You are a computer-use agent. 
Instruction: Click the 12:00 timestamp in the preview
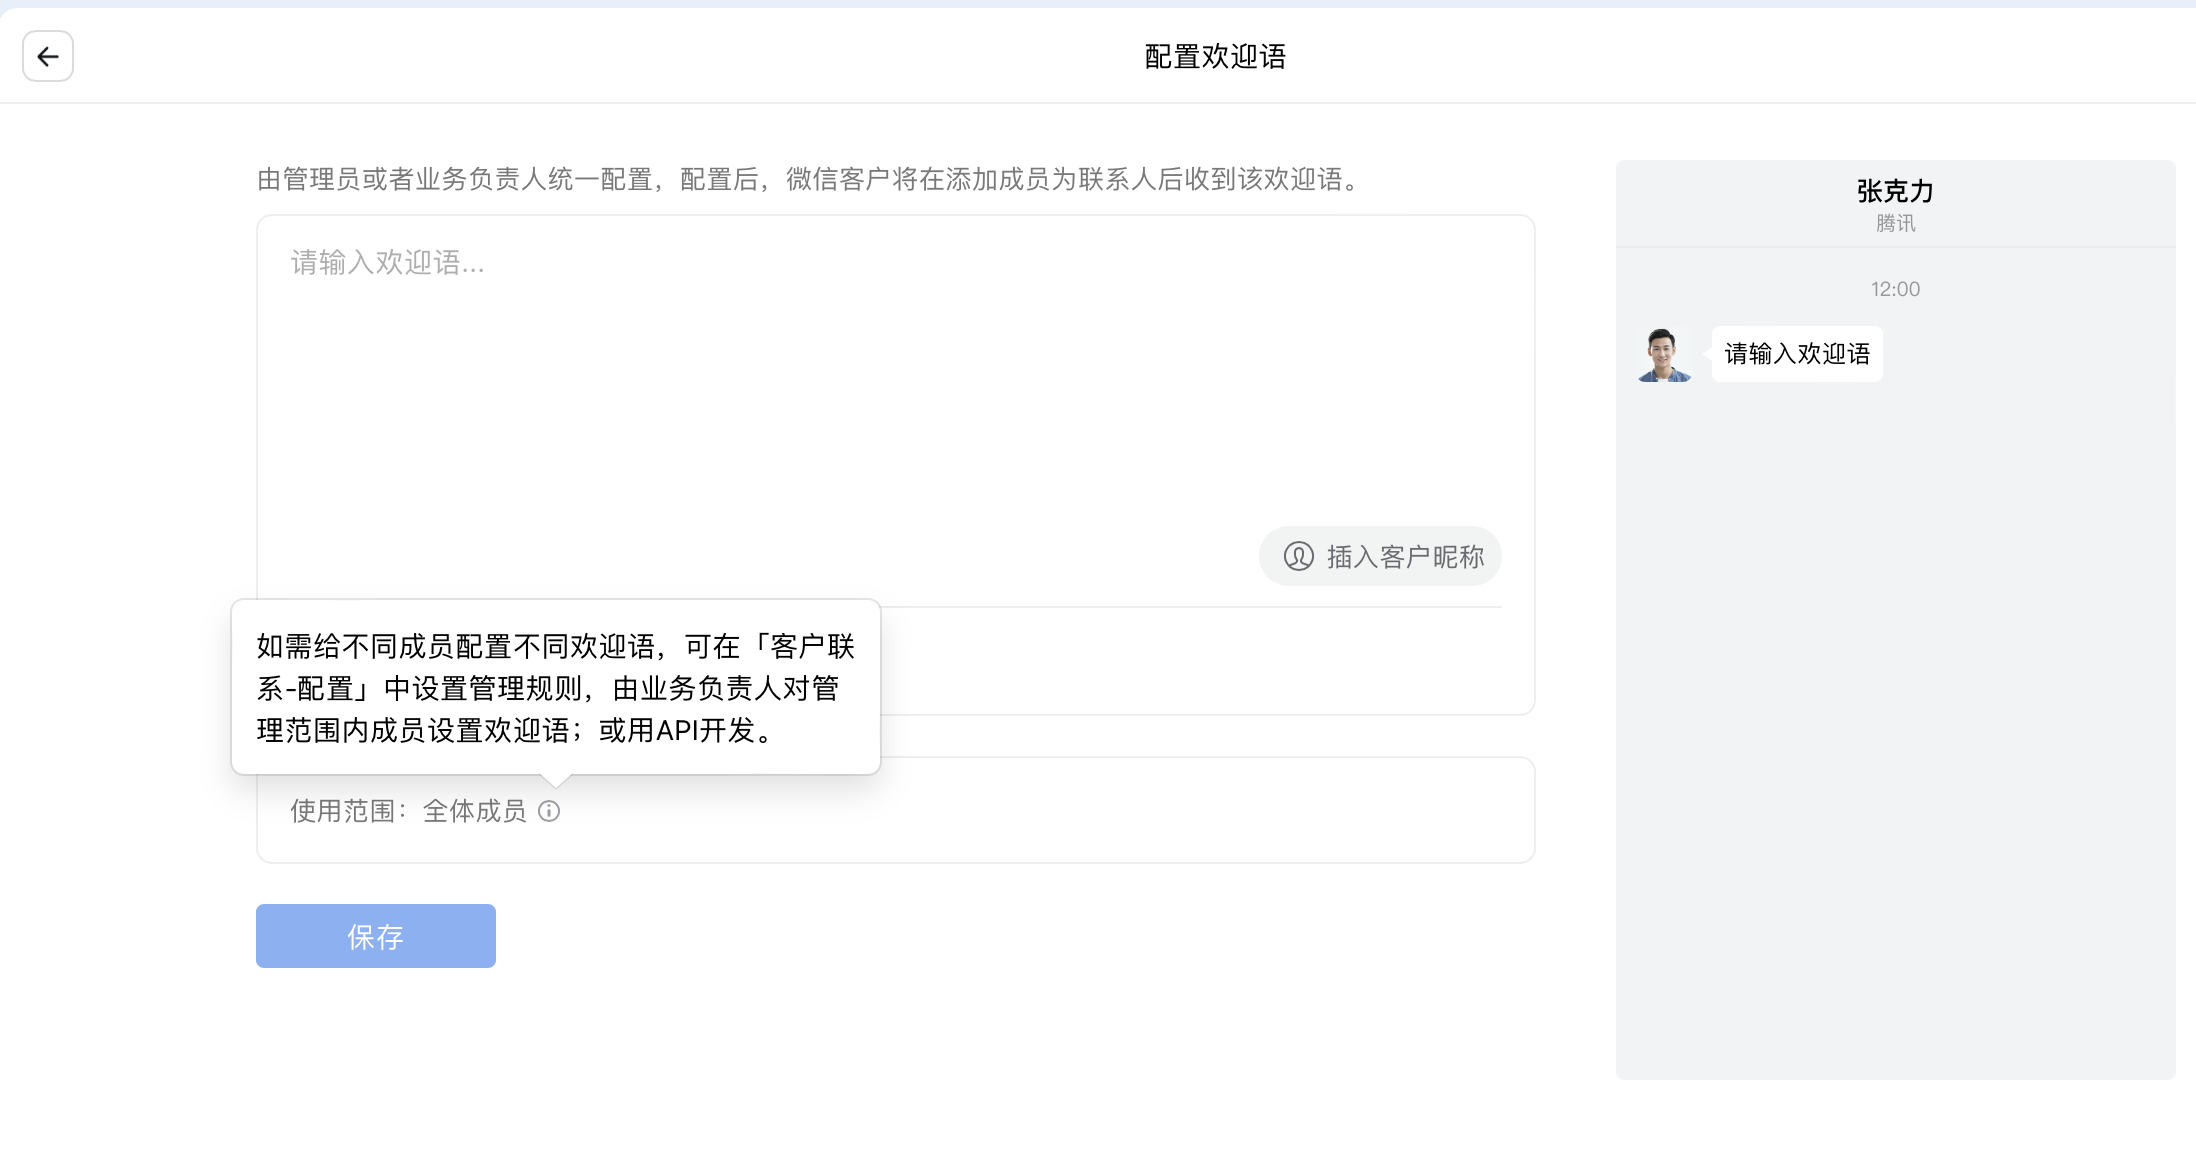(x=1895, y=289)
